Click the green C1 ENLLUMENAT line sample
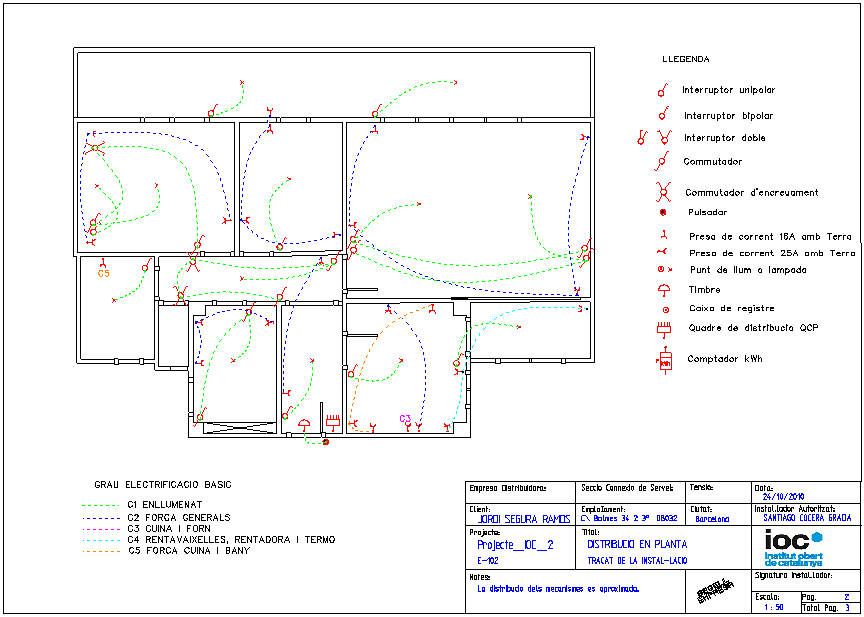 point(101,506)
